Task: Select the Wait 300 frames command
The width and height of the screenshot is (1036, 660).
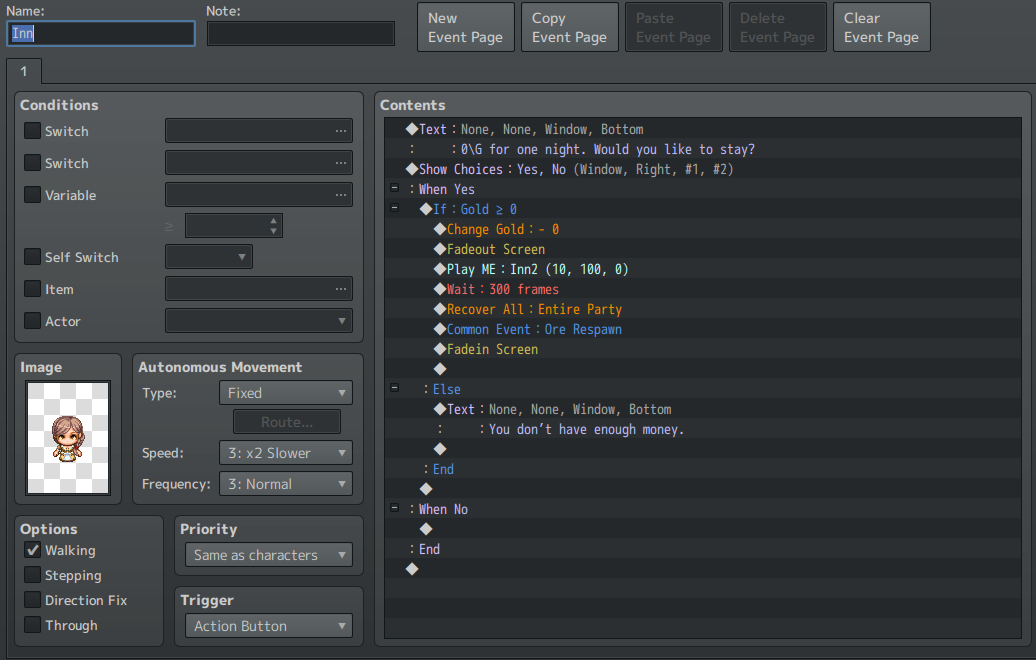Action: pos(703,289)
